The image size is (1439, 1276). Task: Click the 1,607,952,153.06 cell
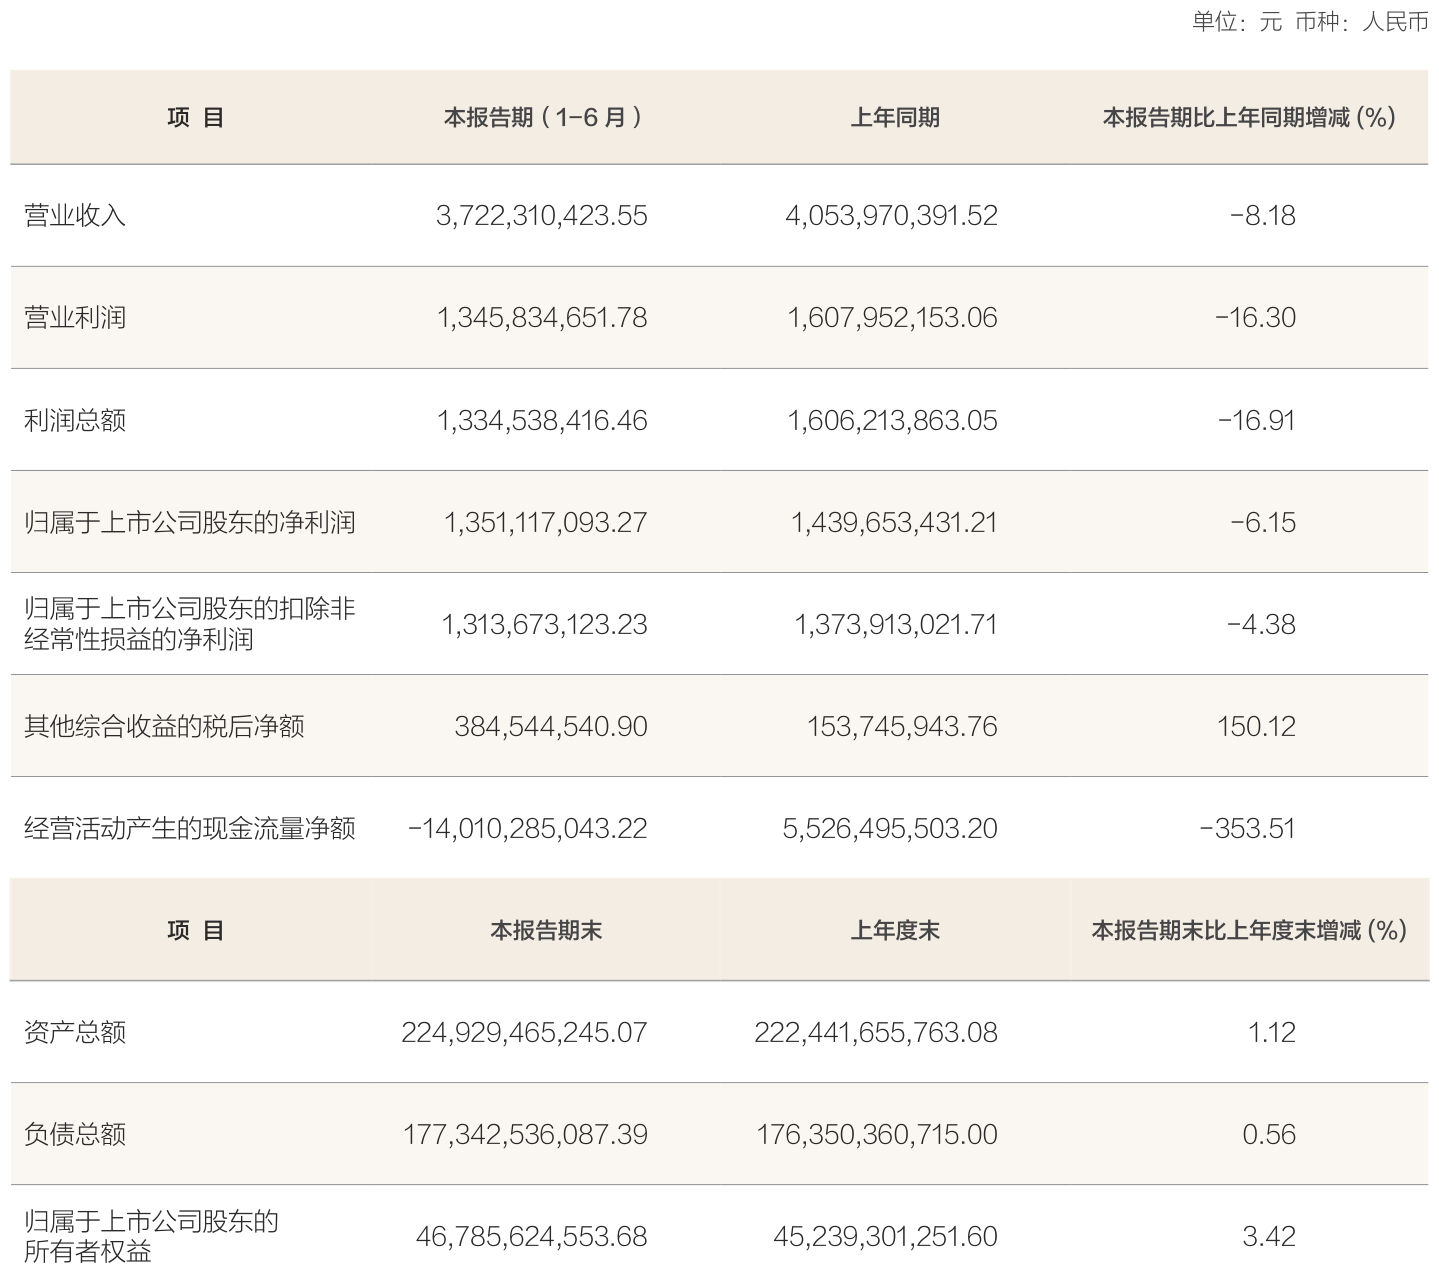point(892,318)
